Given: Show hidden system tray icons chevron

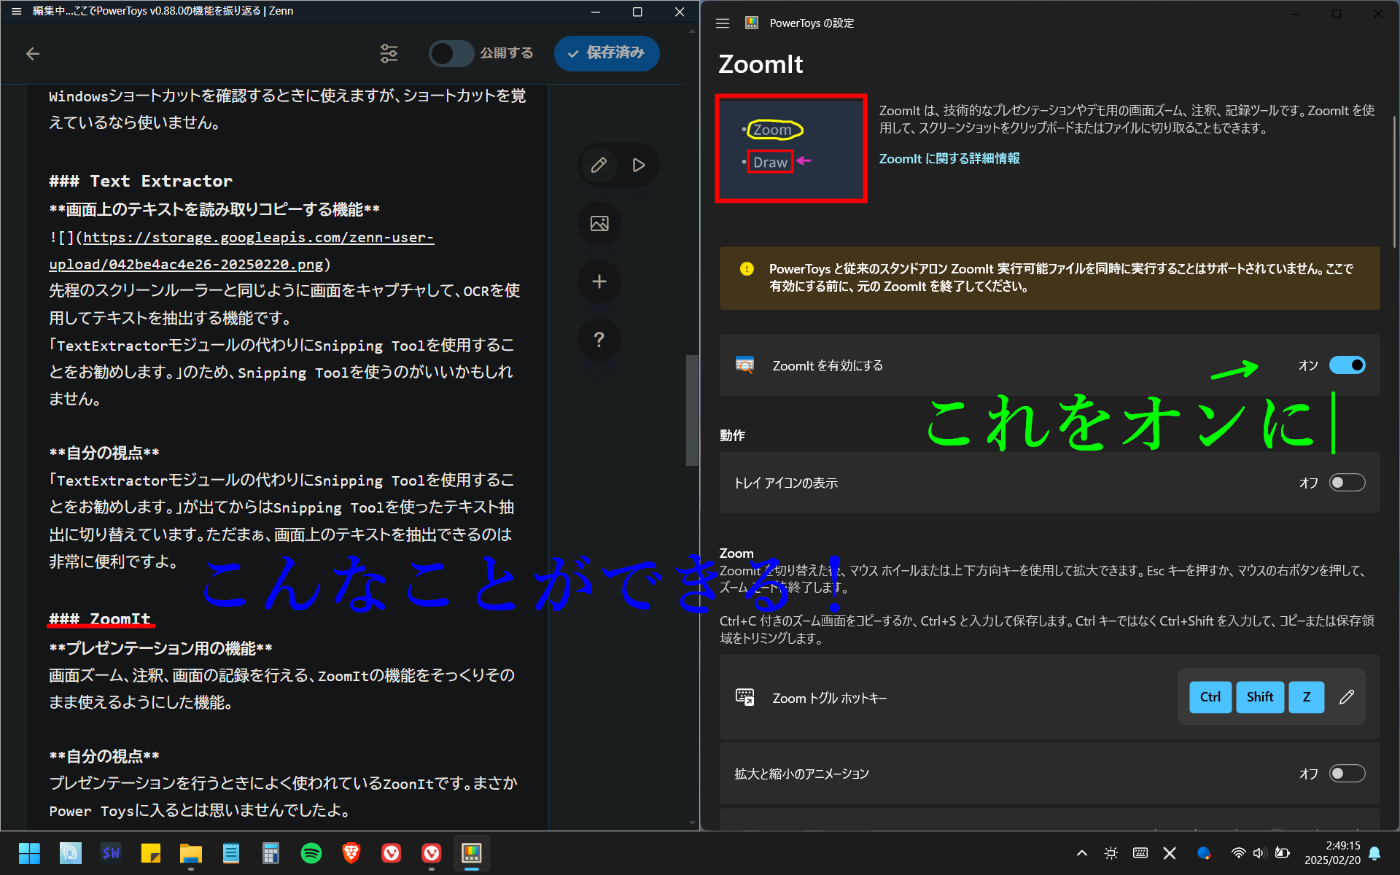Looking at the screenshot, I should point(1082,853).
